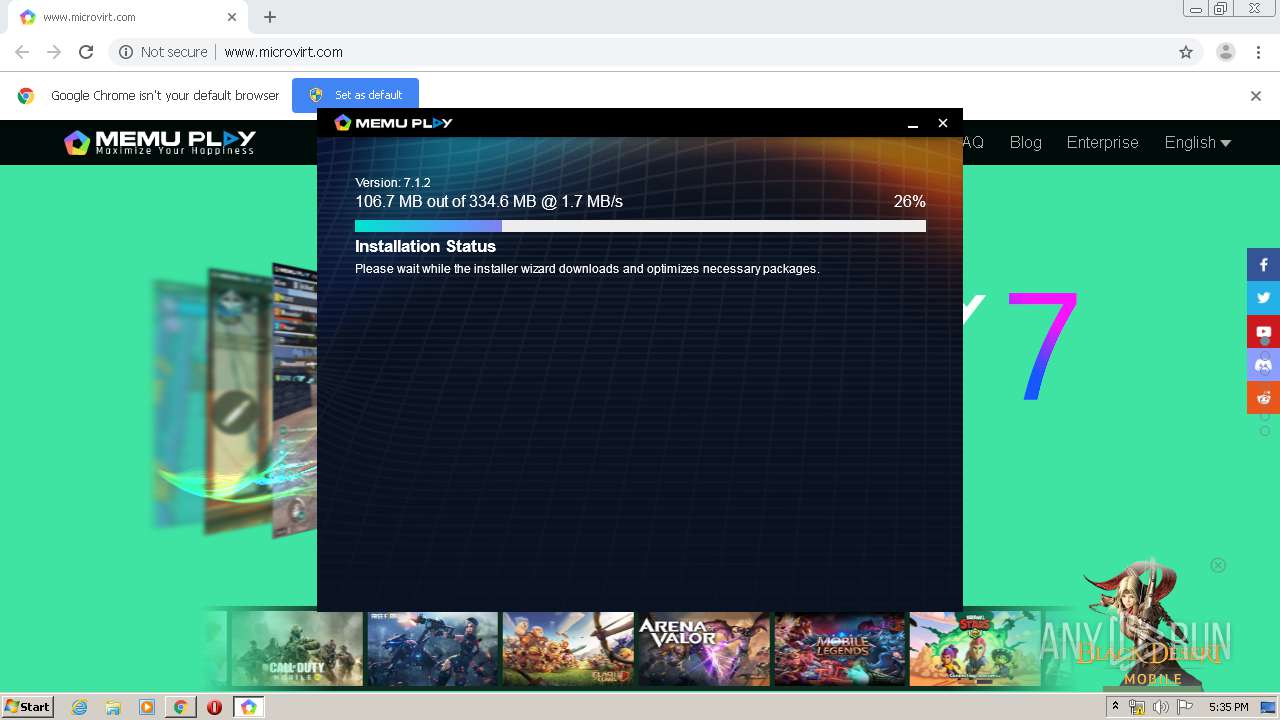
Task: Click the 26% progress percentage
Action: pyautogui.click(x=909, y=202)
